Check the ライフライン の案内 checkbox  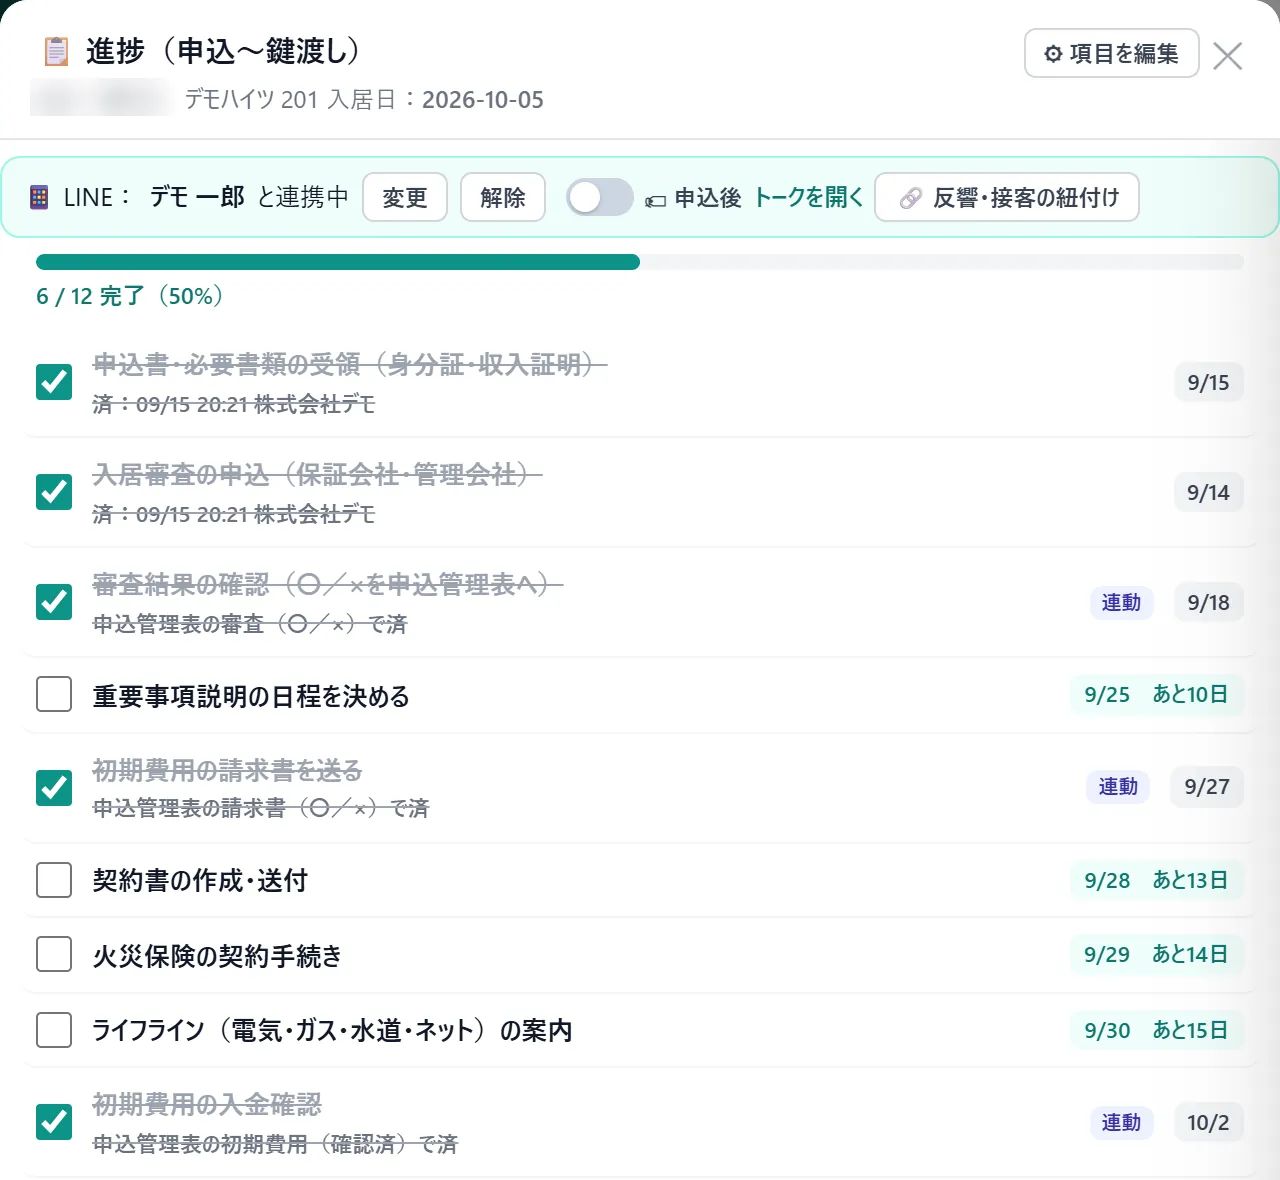pyautogui.click(x=54, y=1030)
